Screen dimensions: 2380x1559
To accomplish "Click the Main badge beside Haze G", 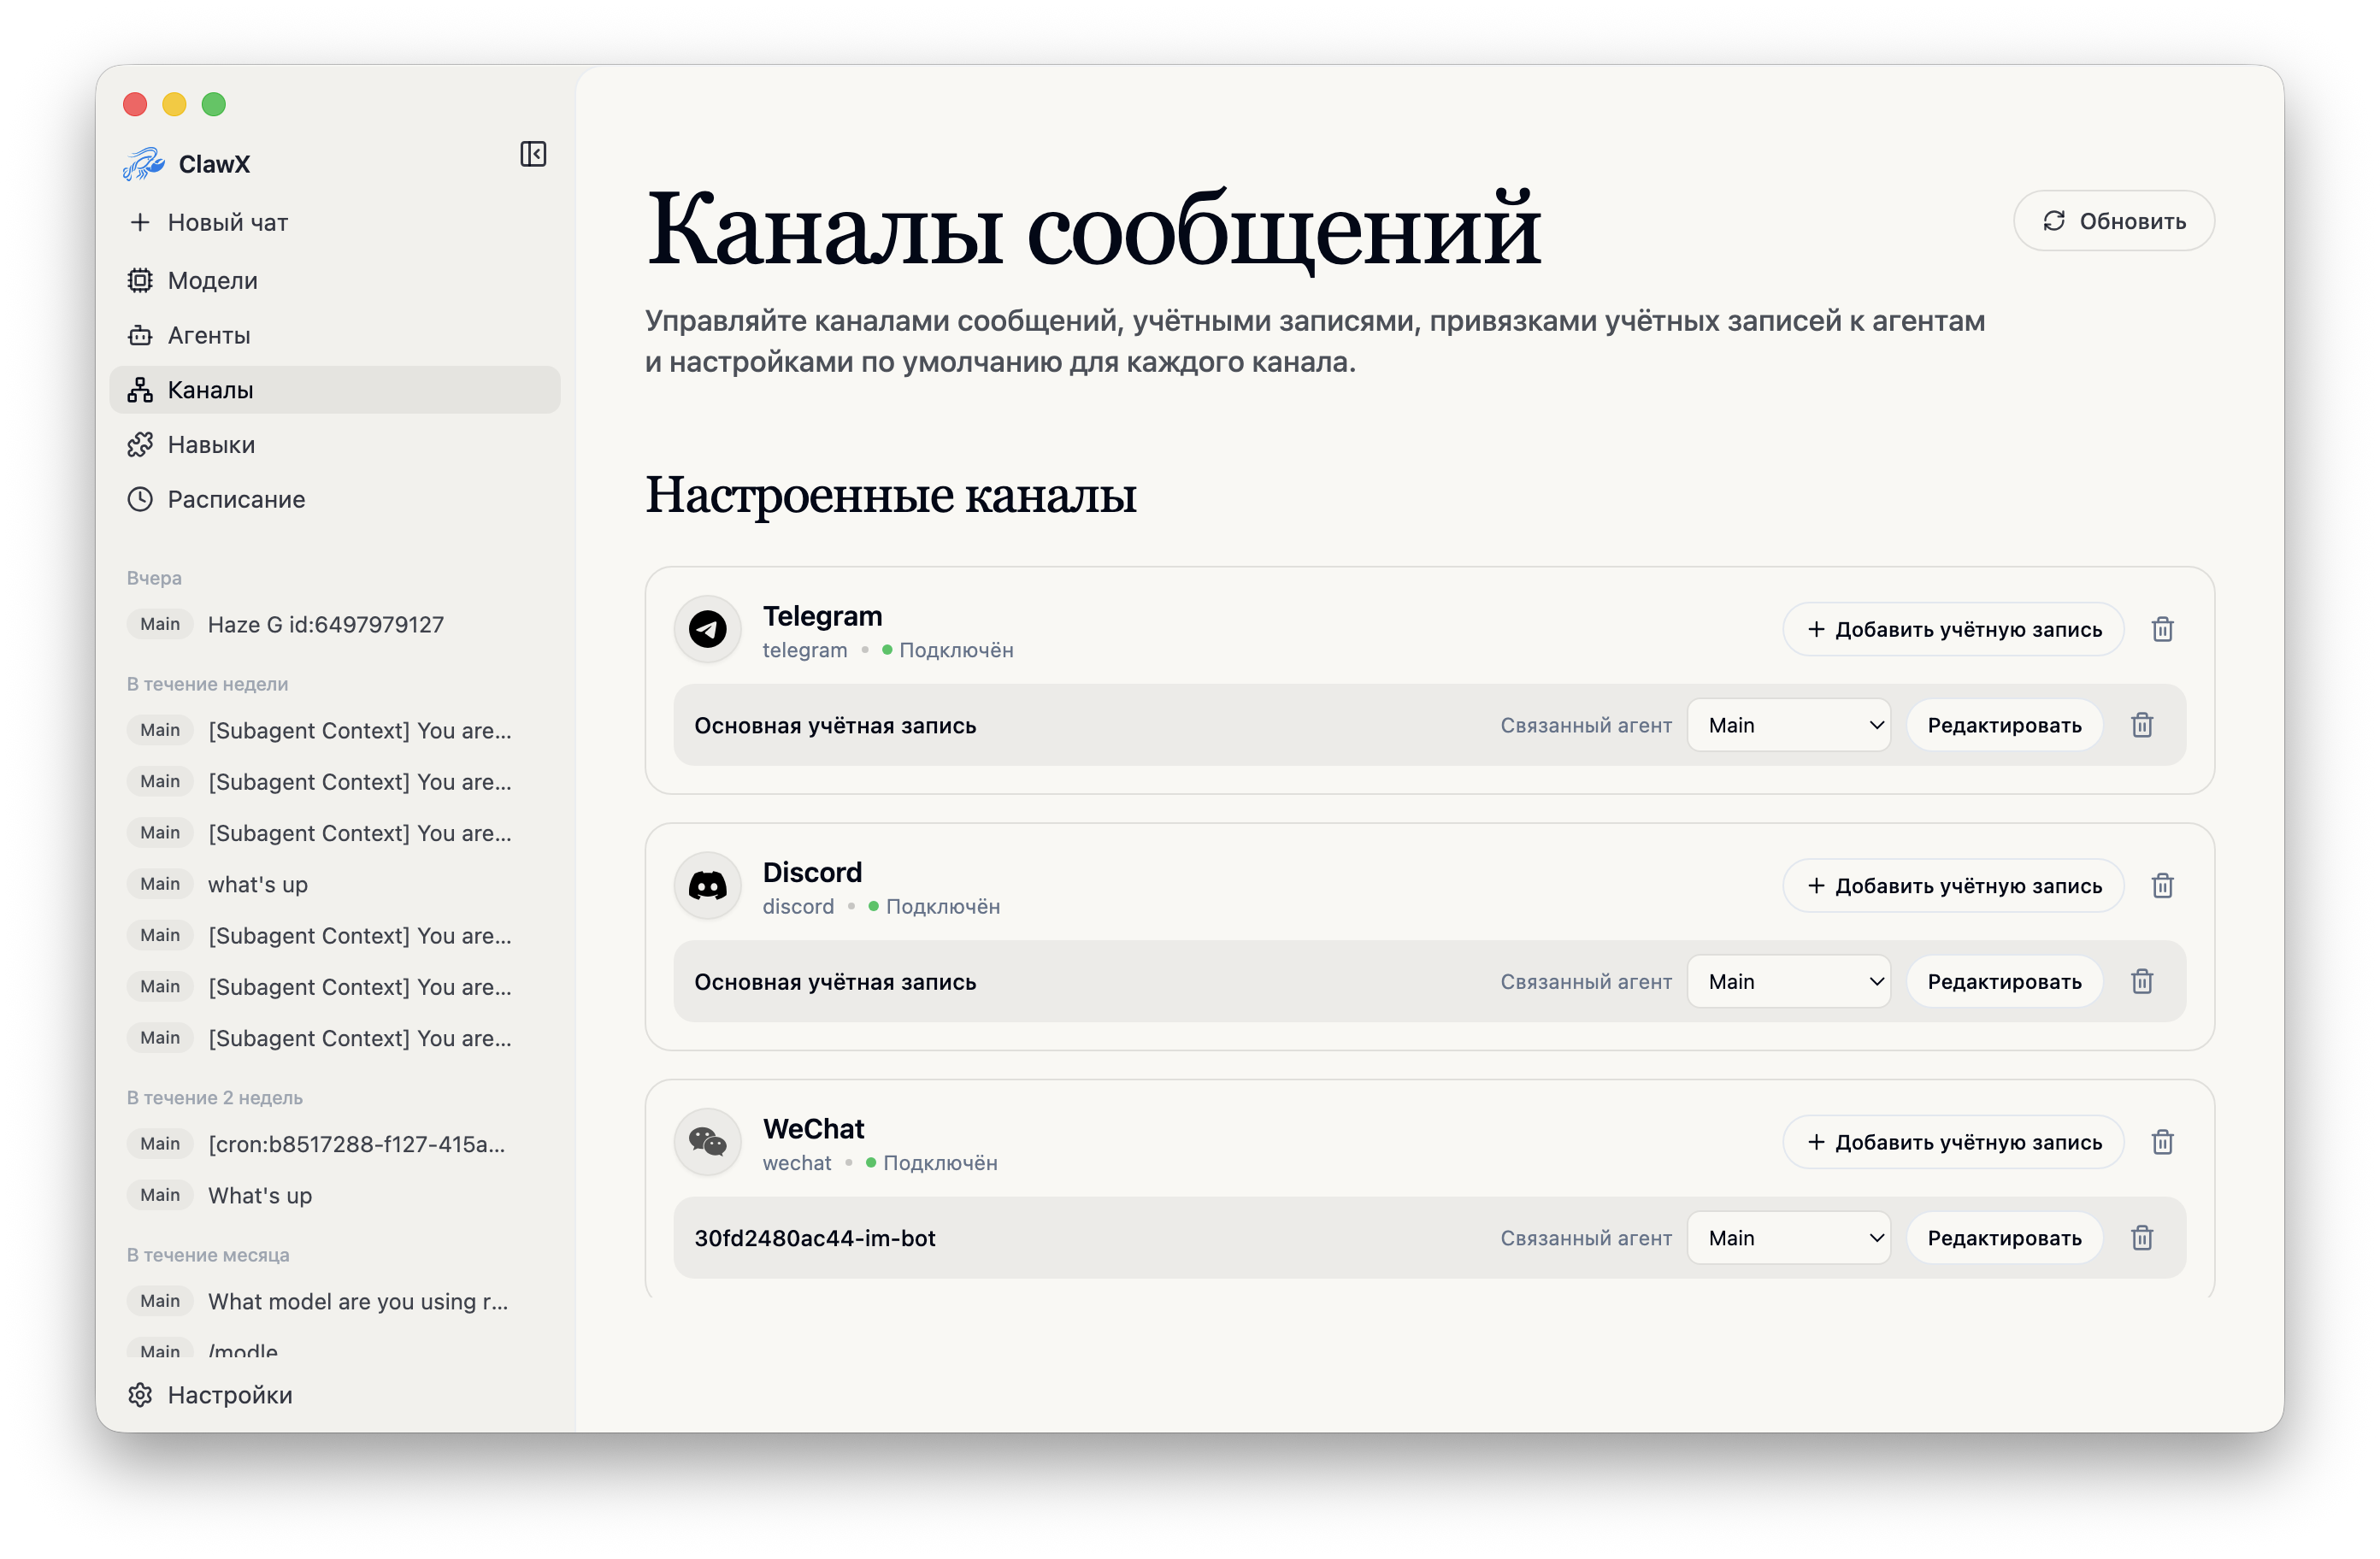I will point(160,624).
